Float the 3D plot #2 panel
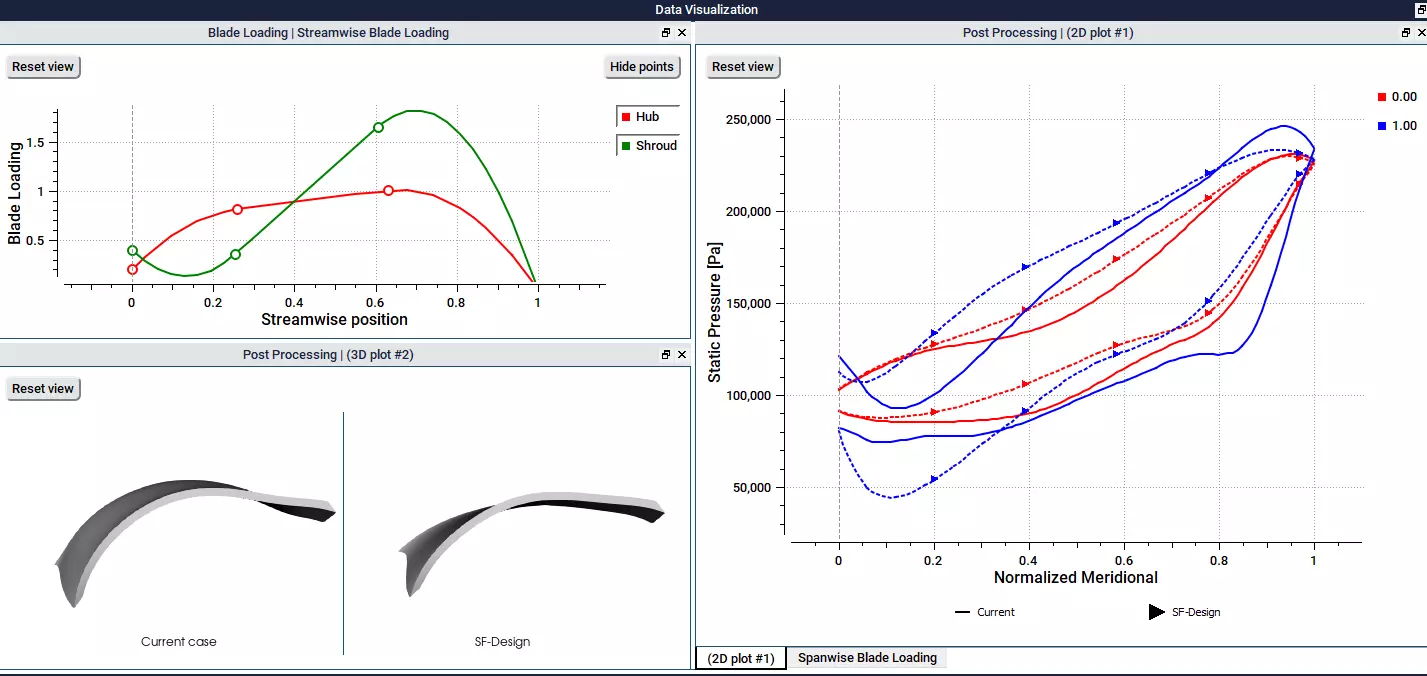 666,355
